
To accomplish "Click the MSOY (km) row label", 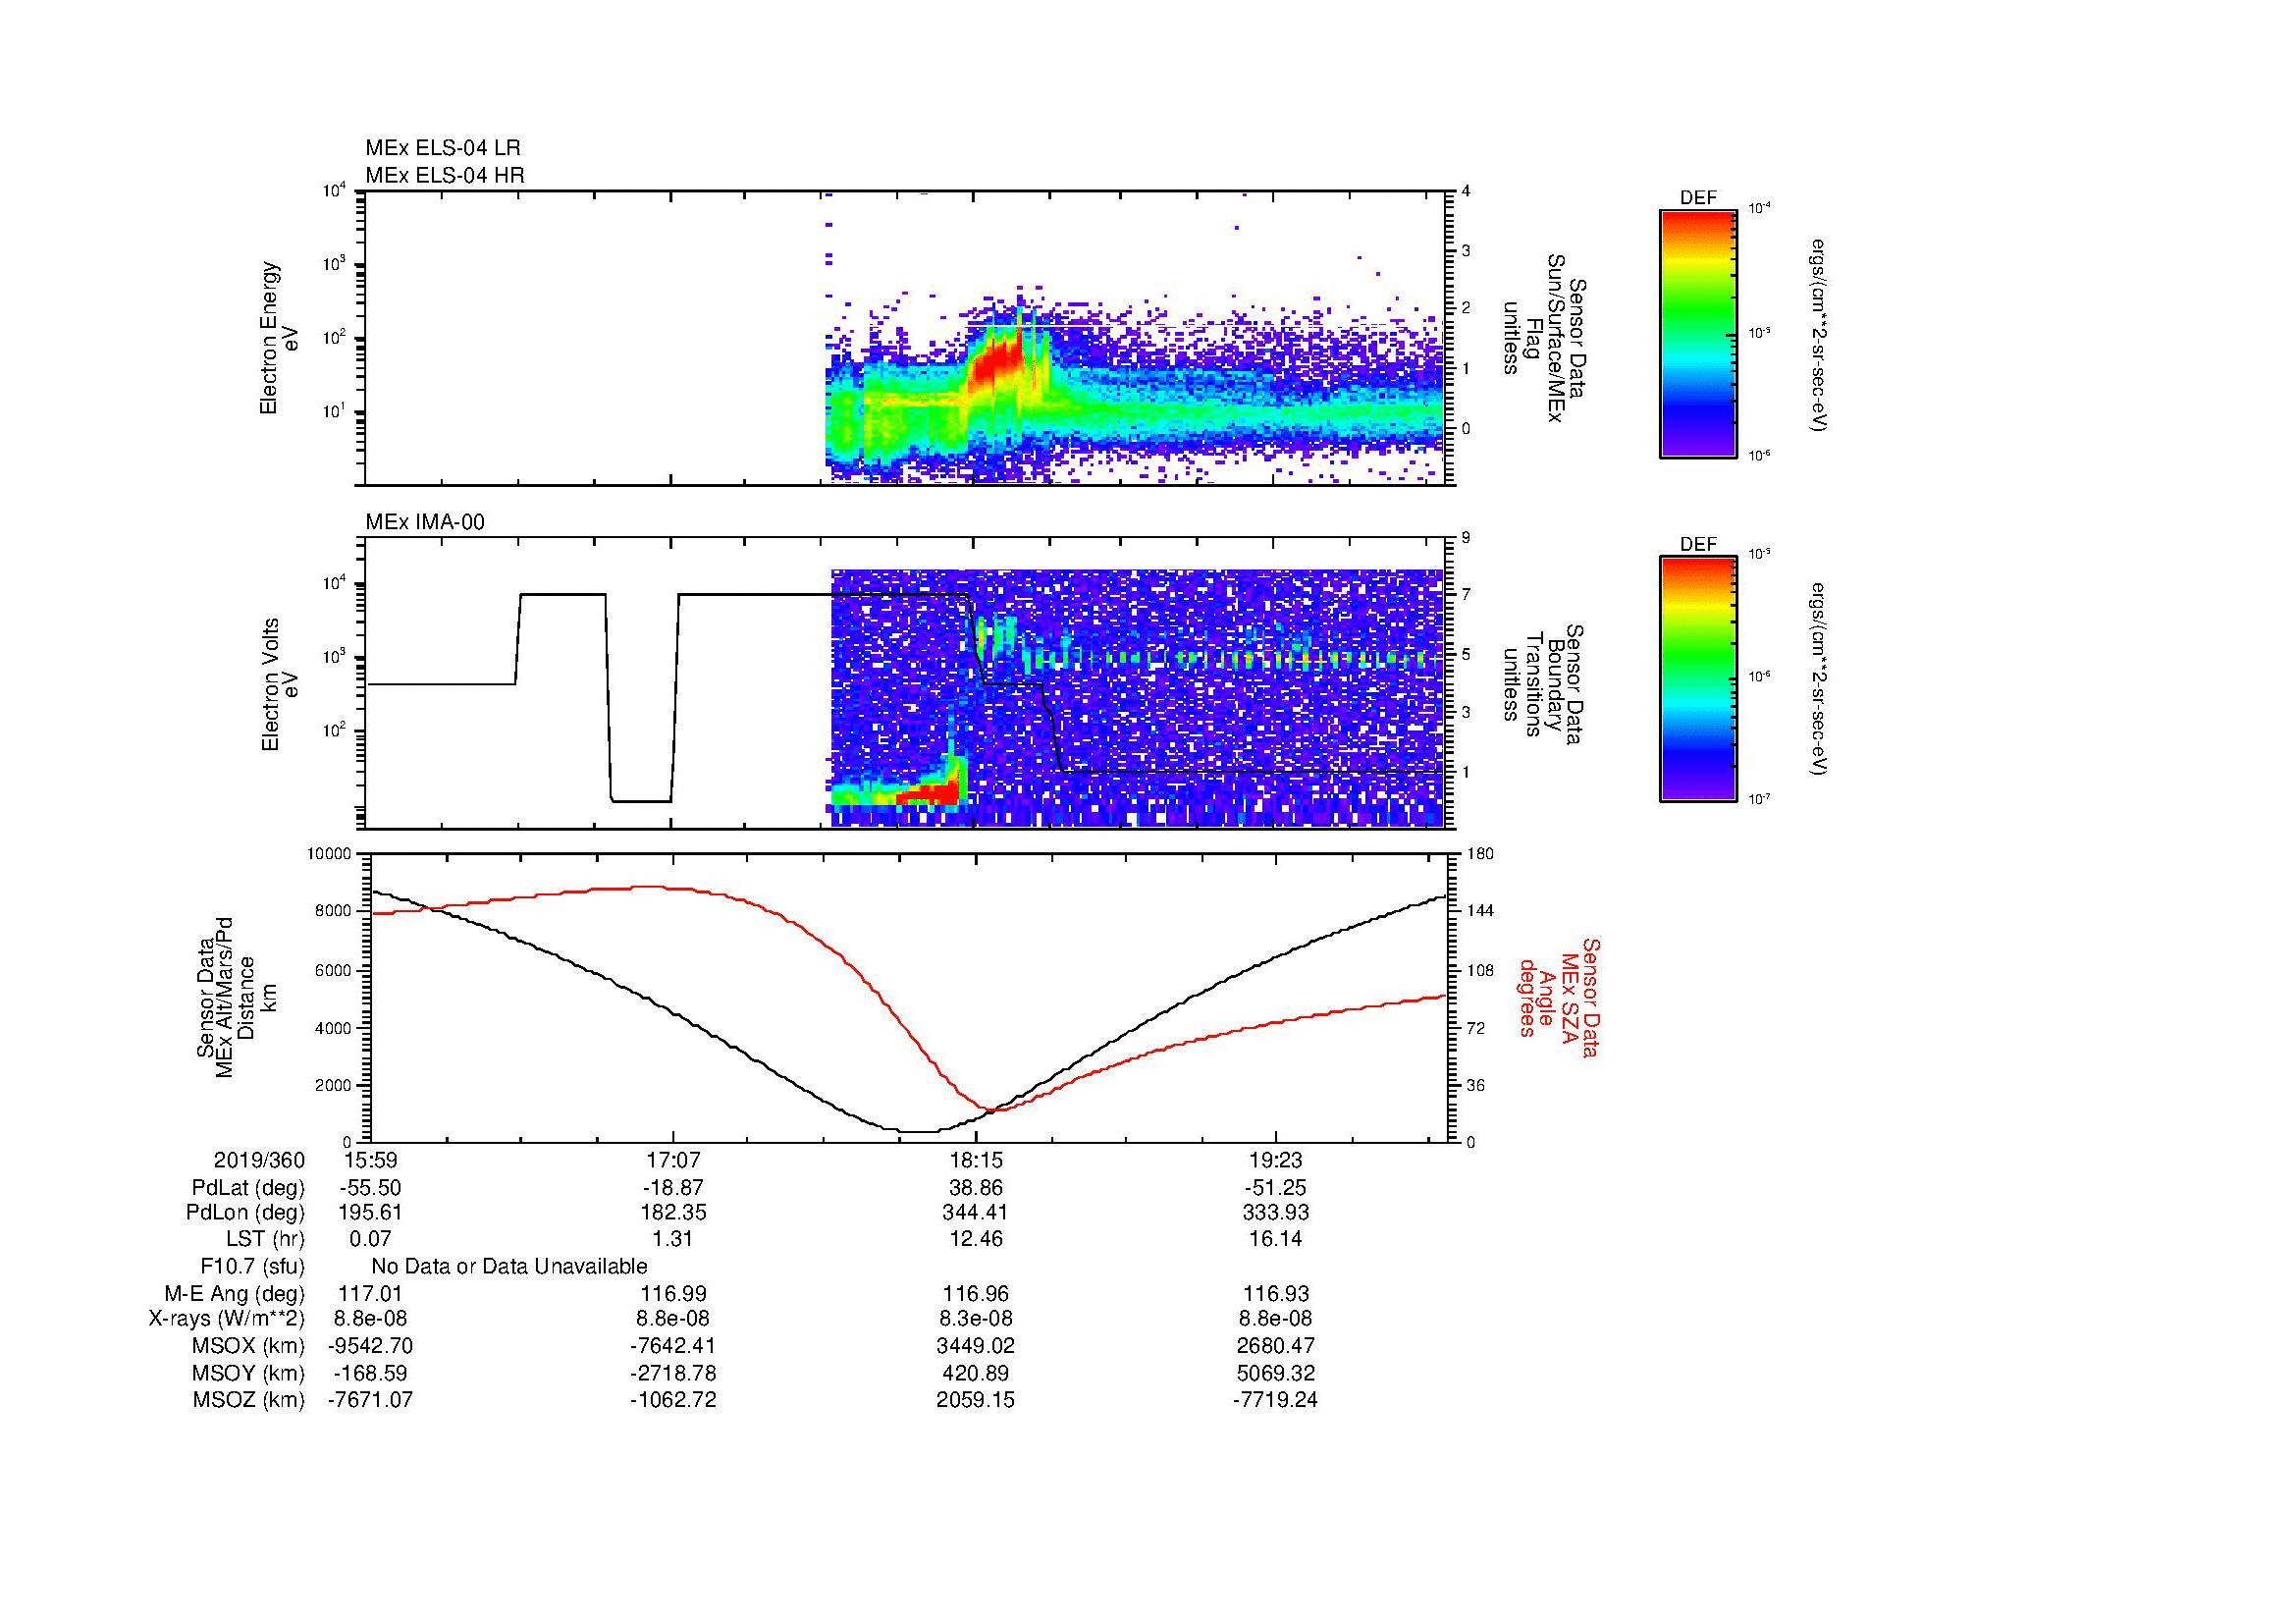I will [x=248, y=1373].
